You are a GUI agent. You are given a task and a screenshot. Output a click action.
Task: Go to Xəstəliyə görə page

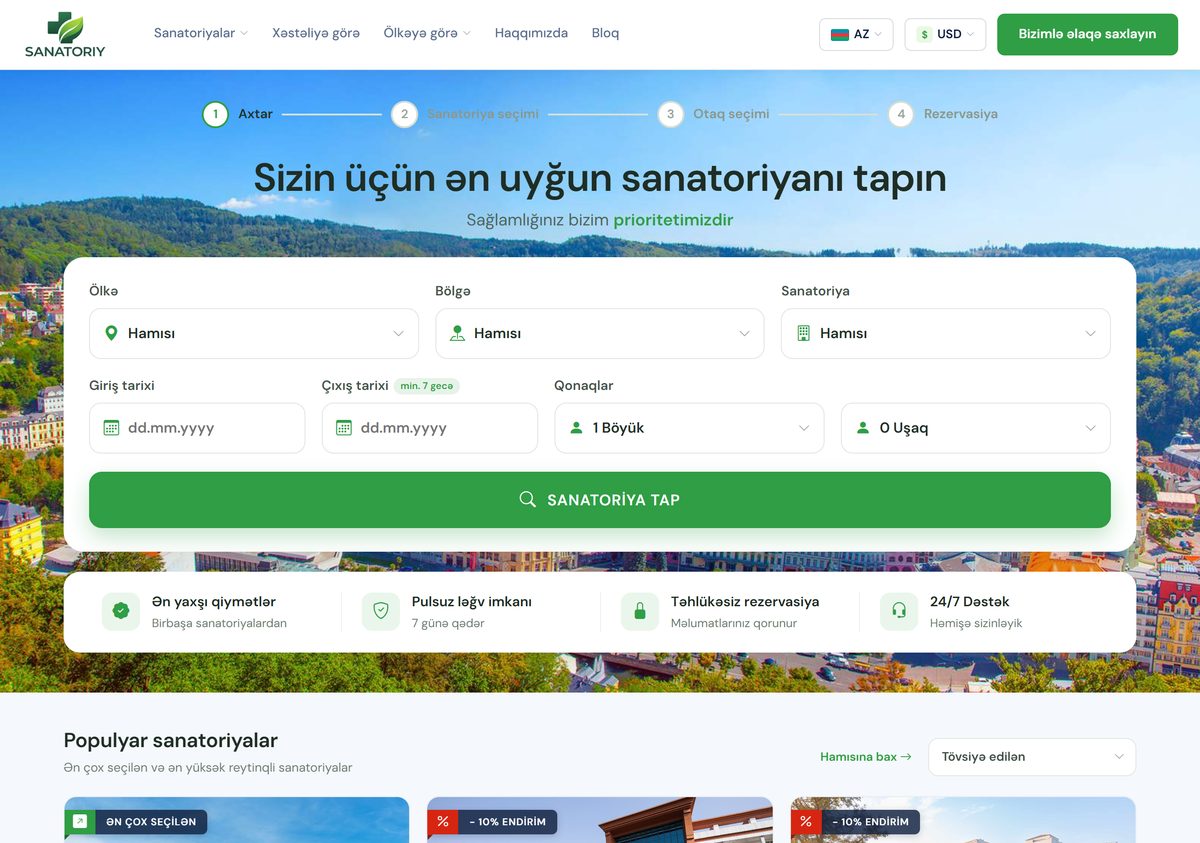click(x=316, y=33)
